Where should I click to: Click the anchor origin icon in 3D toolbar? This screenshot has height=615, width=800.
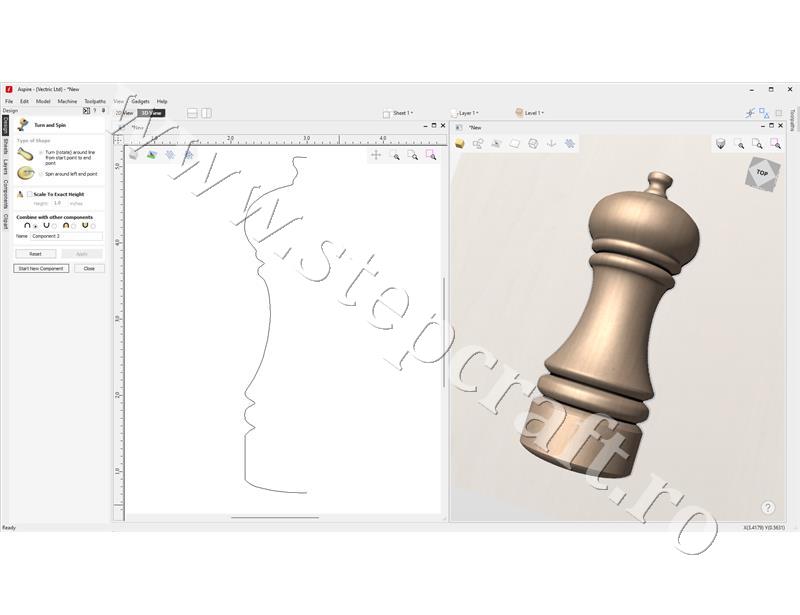pos(552,144)
